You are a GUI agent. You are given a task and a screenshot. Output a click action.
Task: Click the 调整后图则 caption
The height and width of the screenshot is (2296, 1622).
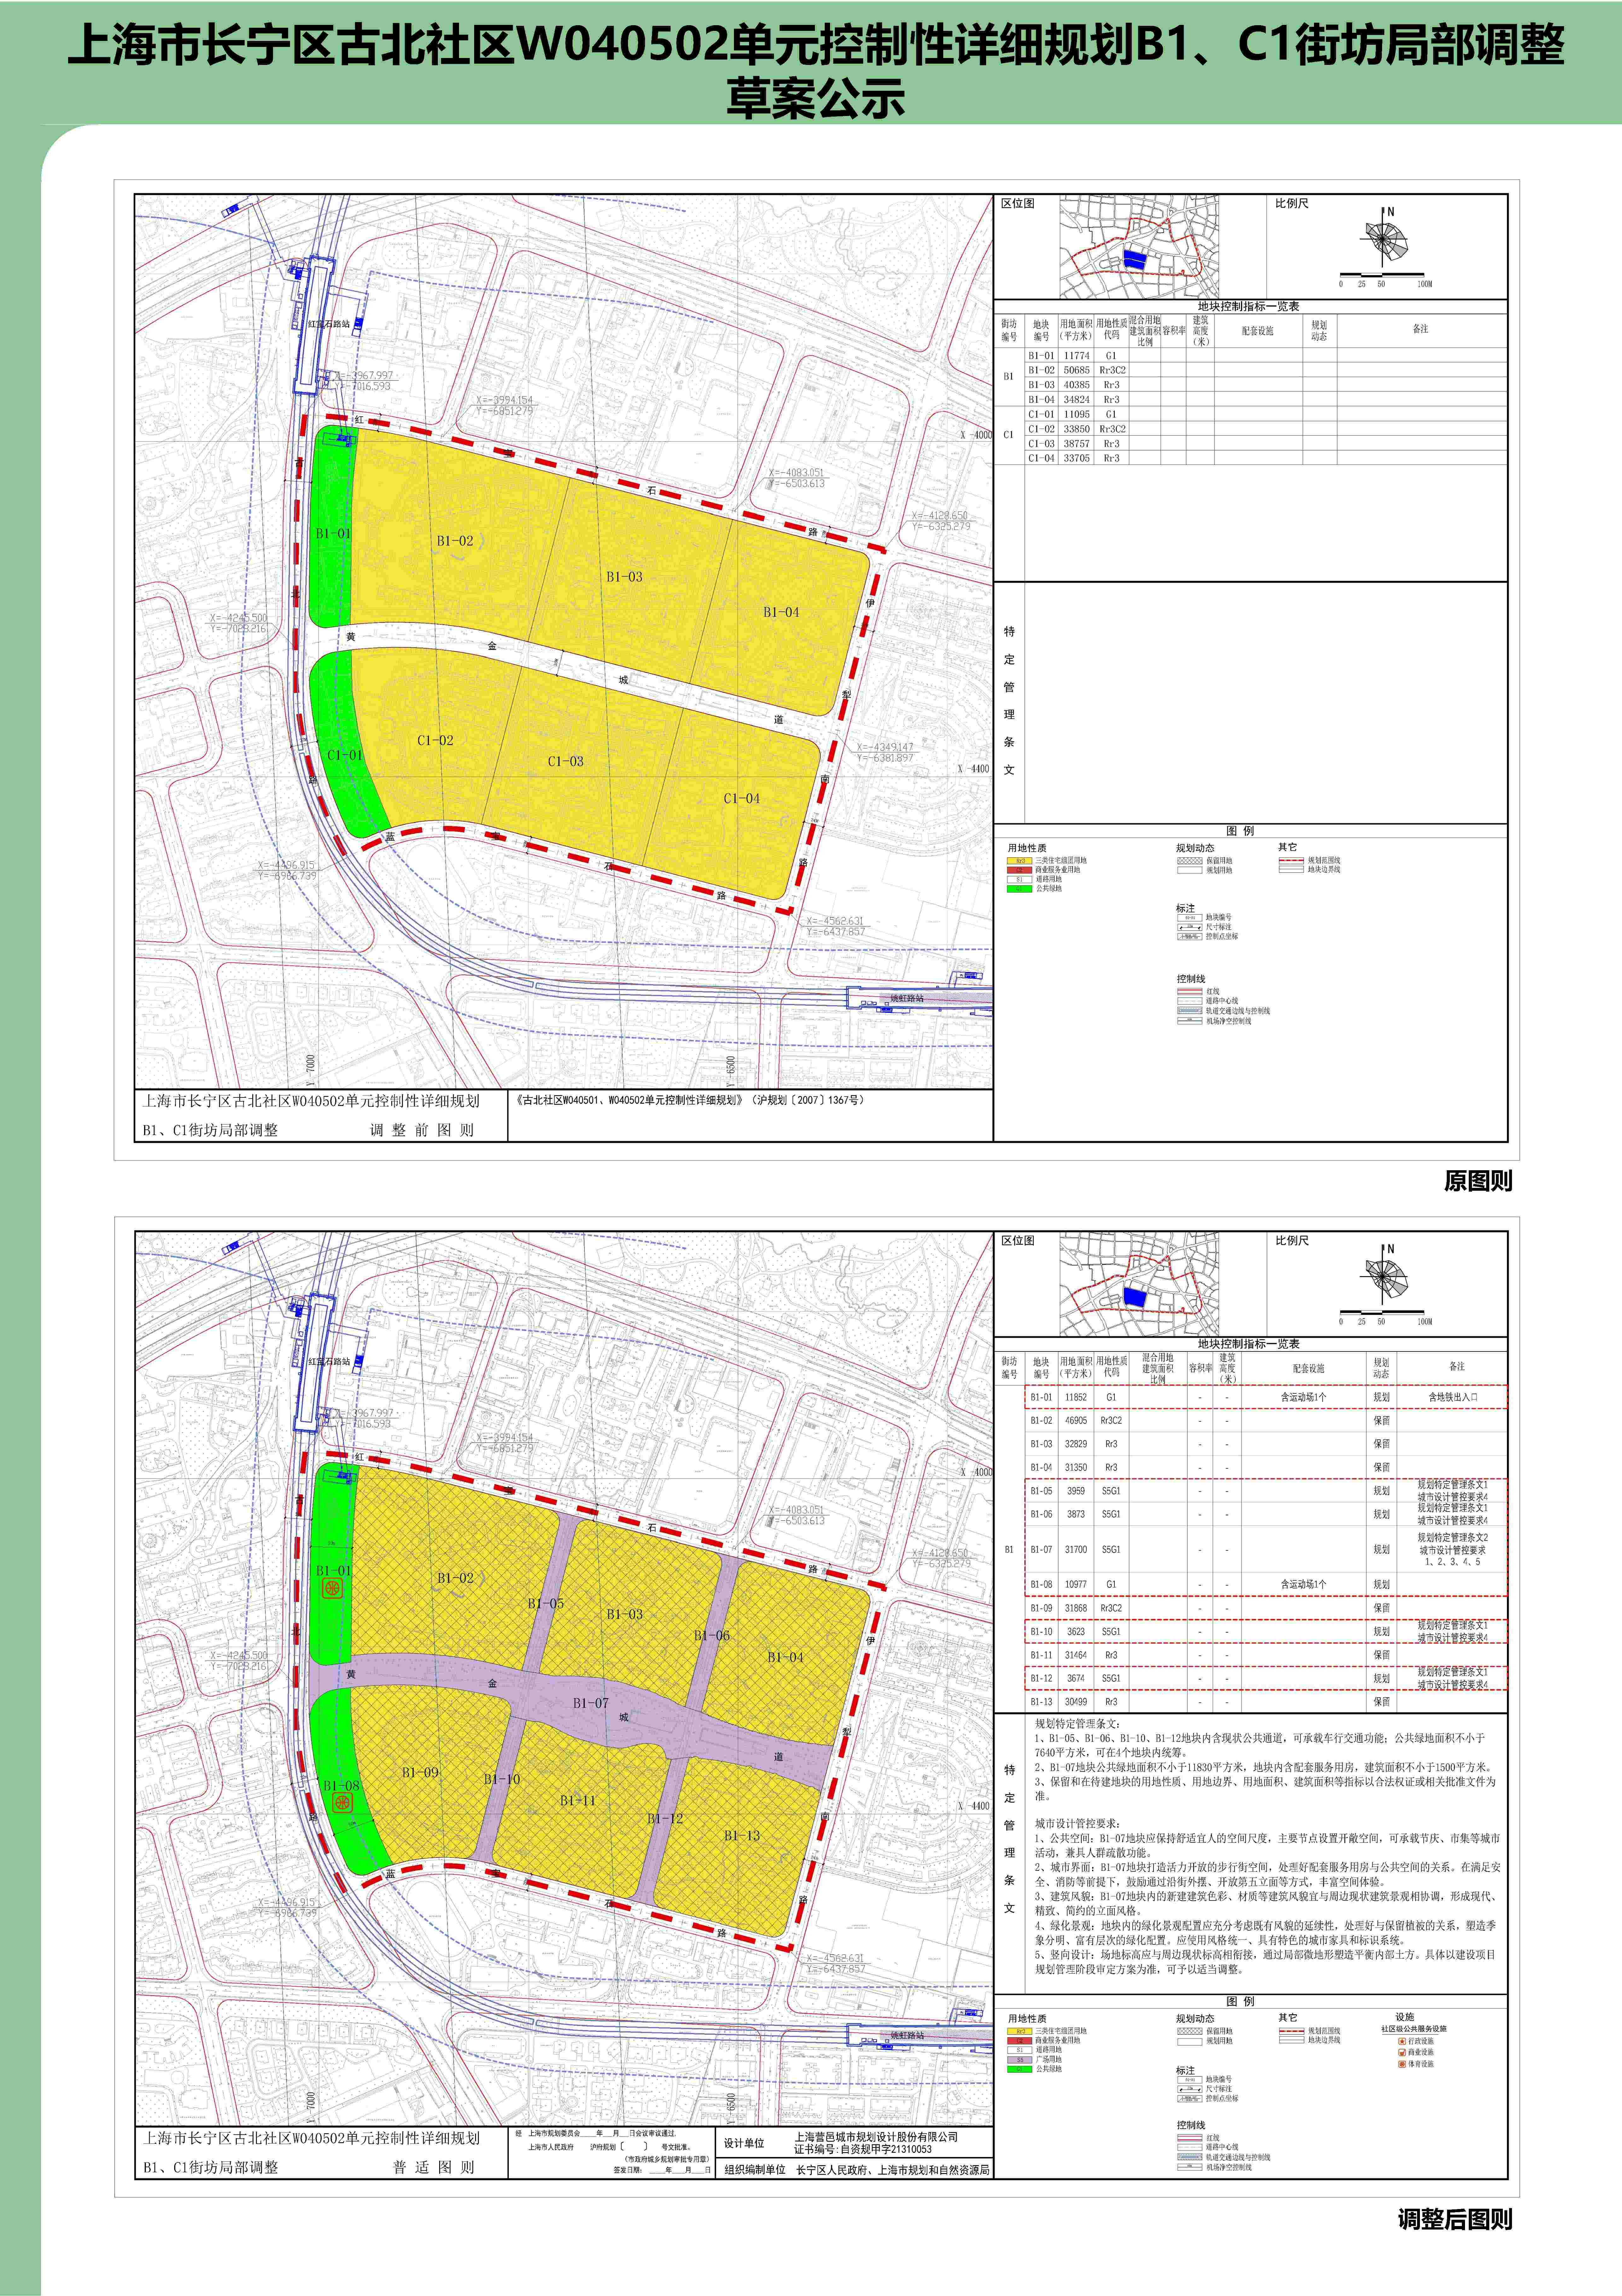click(1455, 2219)
